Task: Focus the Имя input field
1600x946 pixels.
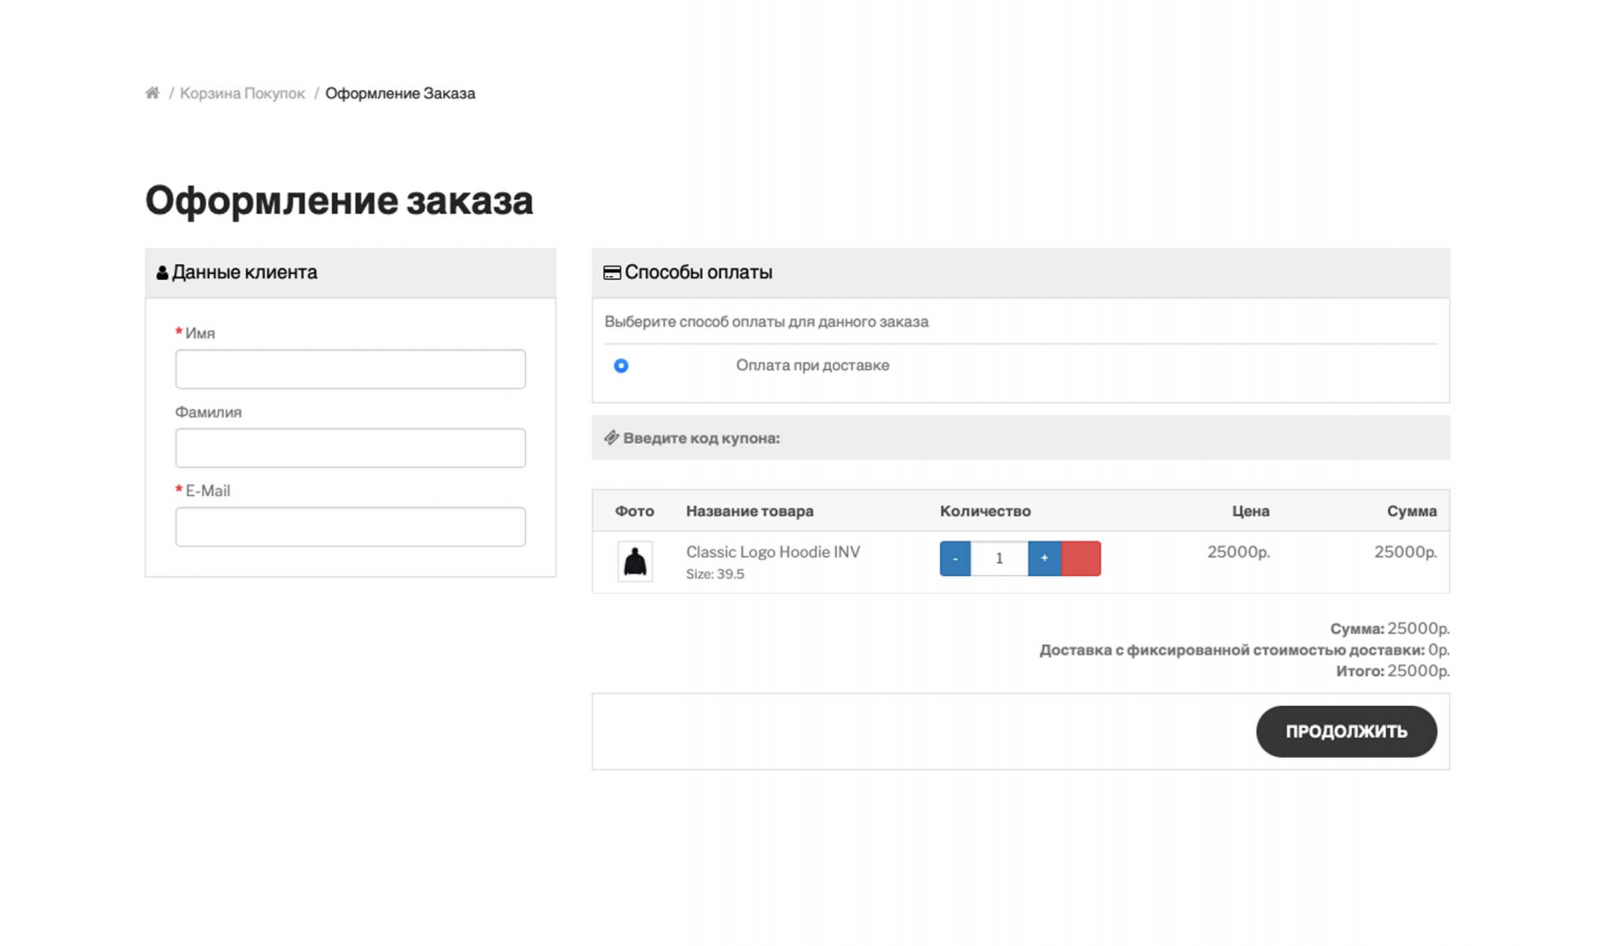Action: (350, 369)
